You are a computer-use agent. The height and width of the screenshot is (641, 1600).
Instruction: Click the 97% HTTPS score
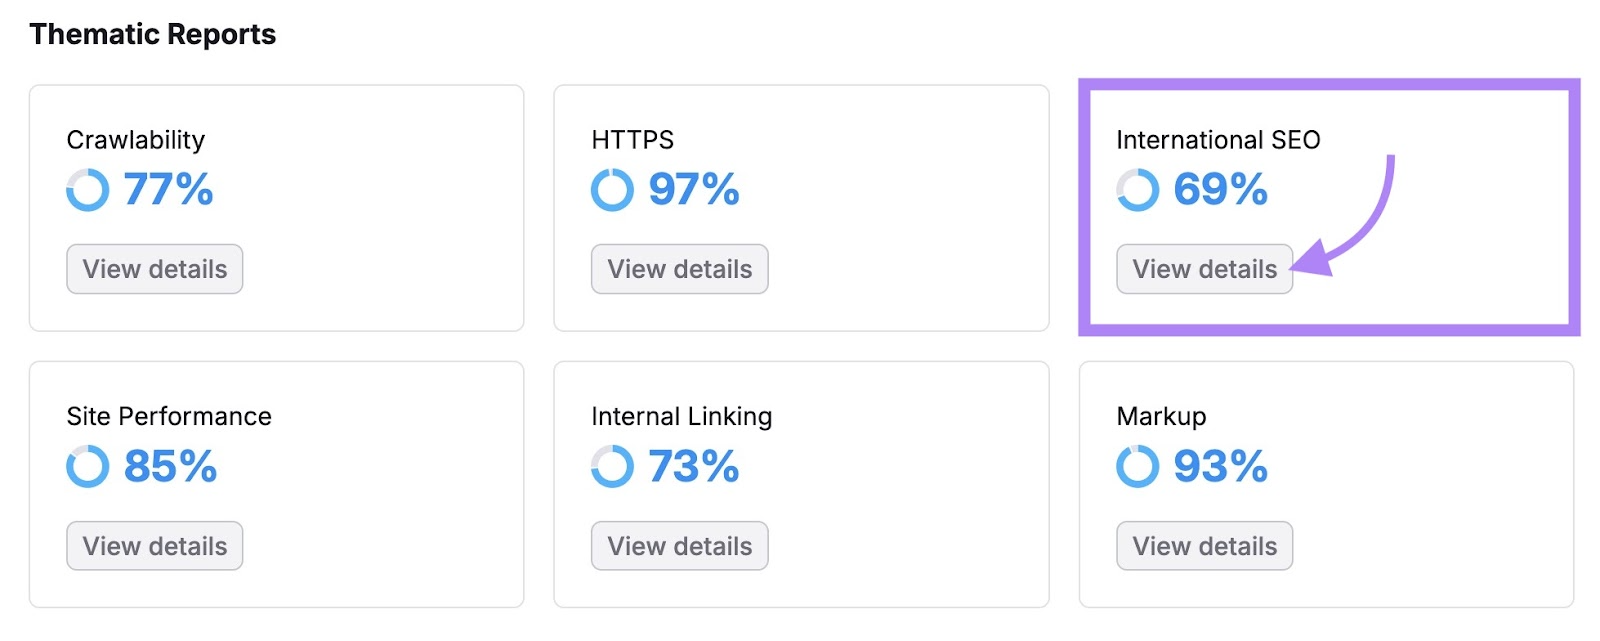(x=692, y=188)
